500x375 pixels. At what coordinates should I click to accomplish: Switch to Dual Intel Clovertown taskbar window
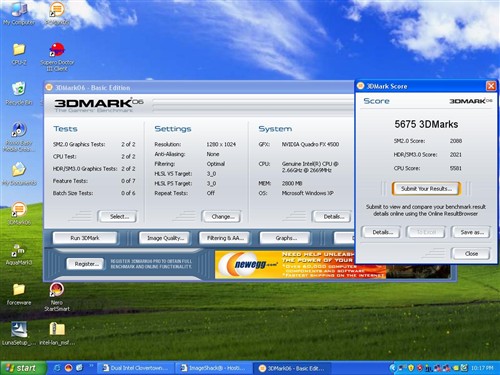tap(136, 368)
